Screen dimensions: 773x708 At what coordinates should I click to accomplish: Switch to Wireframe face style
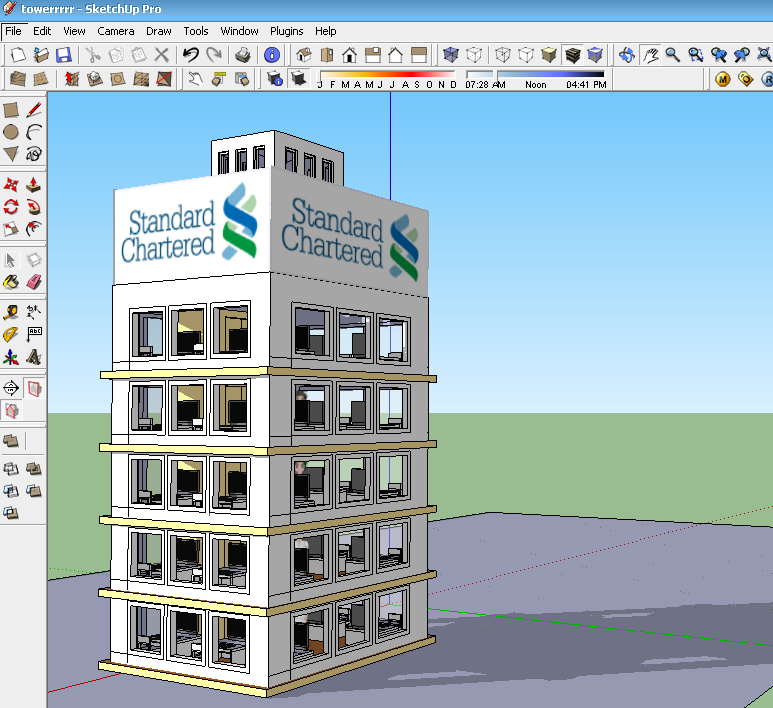pos(503,55)
